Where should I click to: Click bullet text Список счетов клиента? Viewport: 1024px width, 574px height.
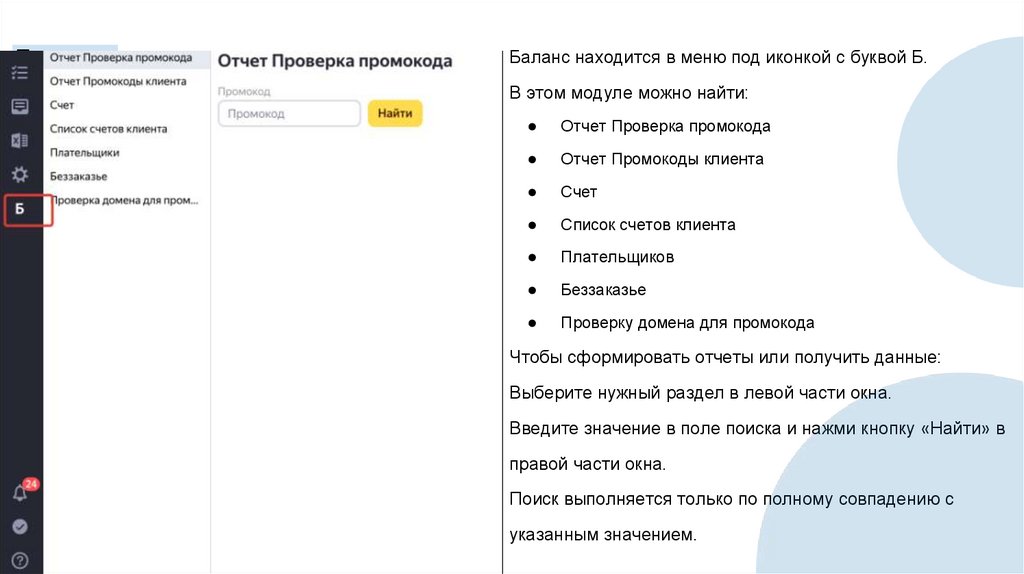click(648, 225)
